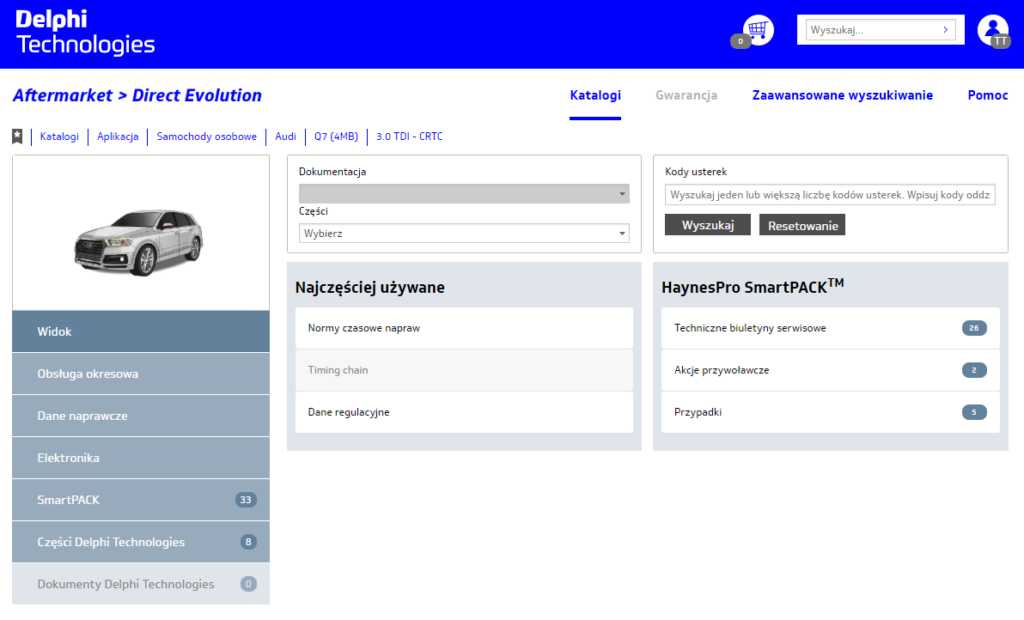This screenshot has width=1024, height=620.
Task: Click the Audi Q7 car thumbnail
Action: click(138, 241)
